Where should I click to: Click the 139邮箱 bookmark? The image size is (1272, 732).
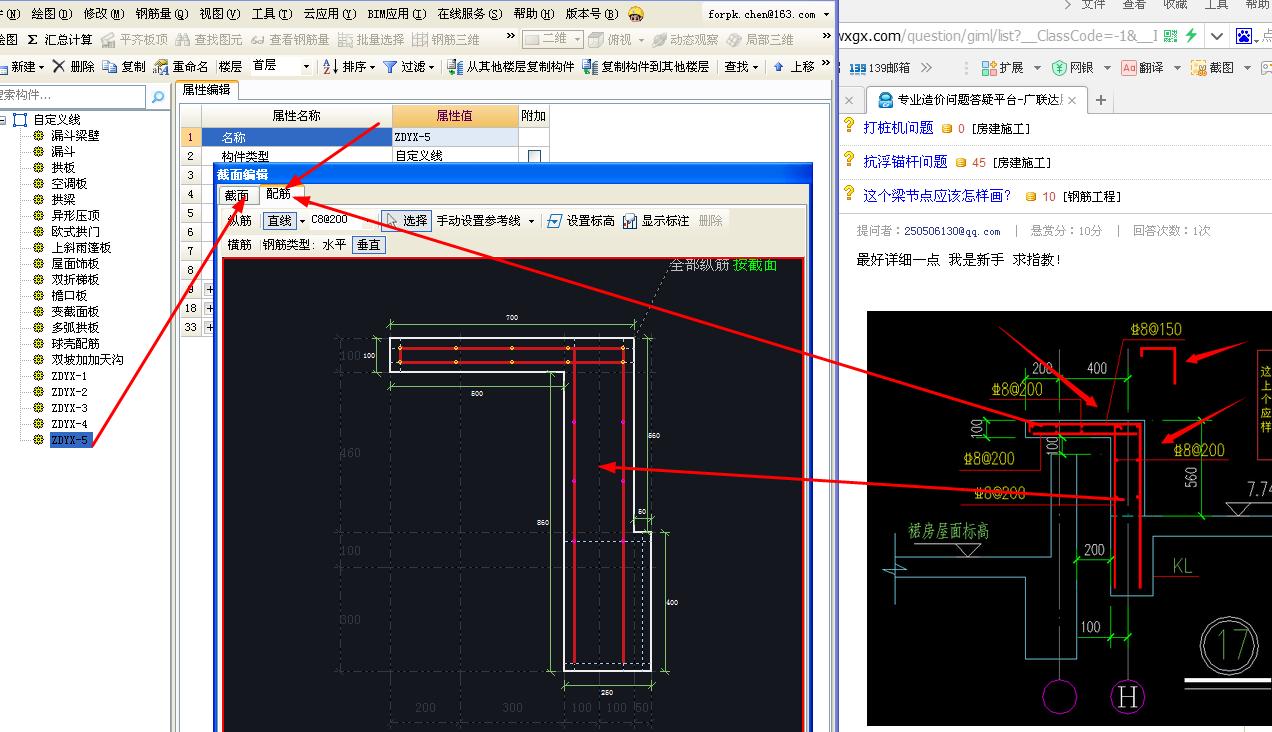coord(880,68)
